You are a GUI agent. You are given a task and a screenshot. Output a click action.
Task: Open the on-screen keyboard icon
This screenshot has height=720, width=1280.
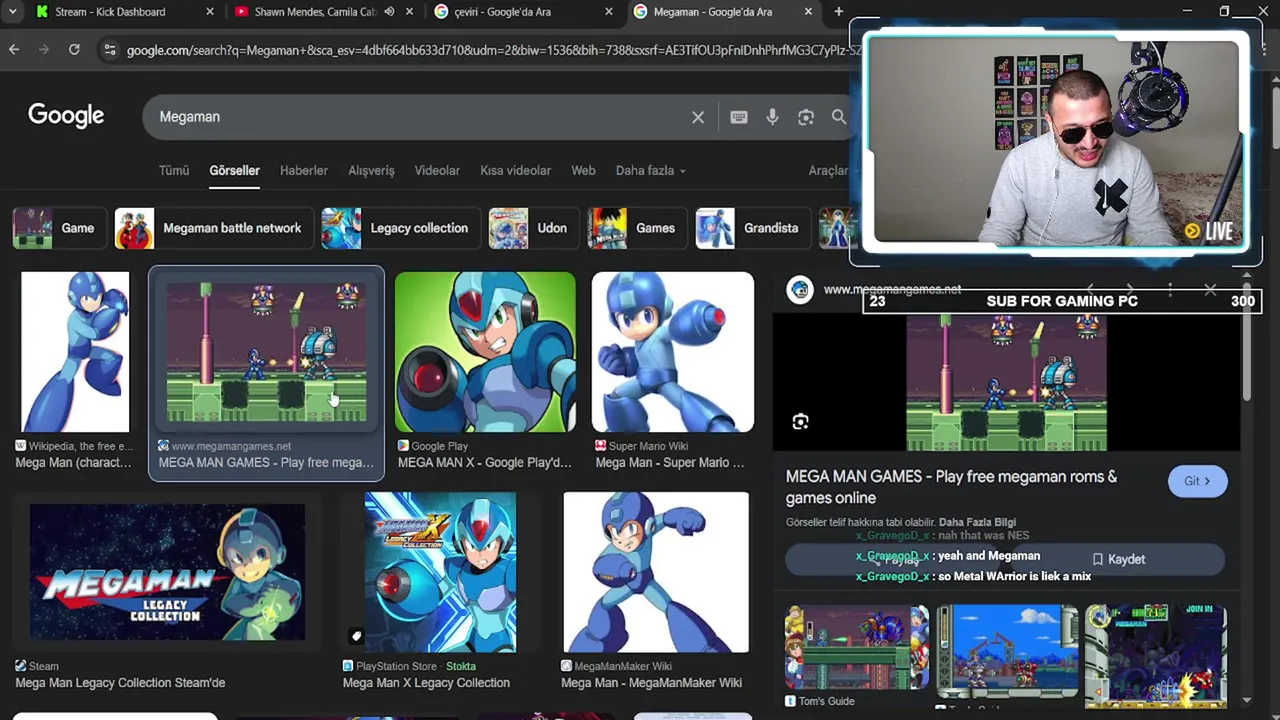[739, 117]
